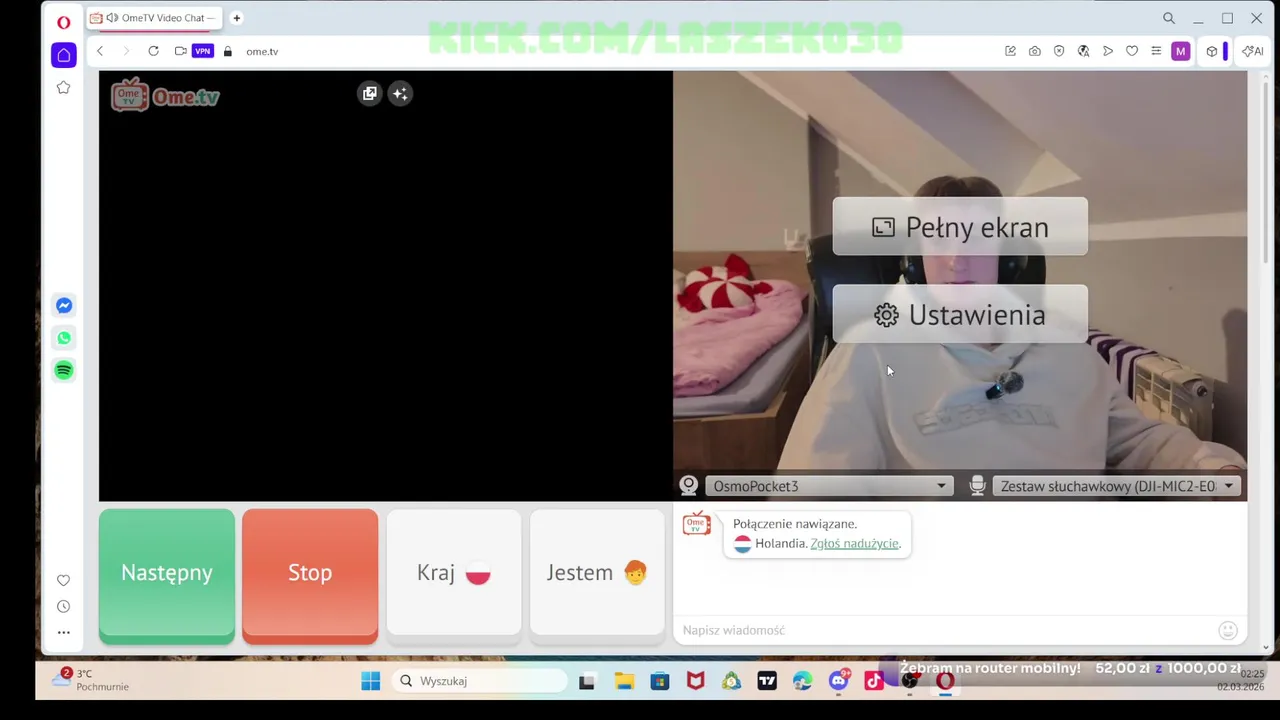Click the sparkle AI icon on video
This screenshot has width=1280, height=720.
click(x=400, y=93)
